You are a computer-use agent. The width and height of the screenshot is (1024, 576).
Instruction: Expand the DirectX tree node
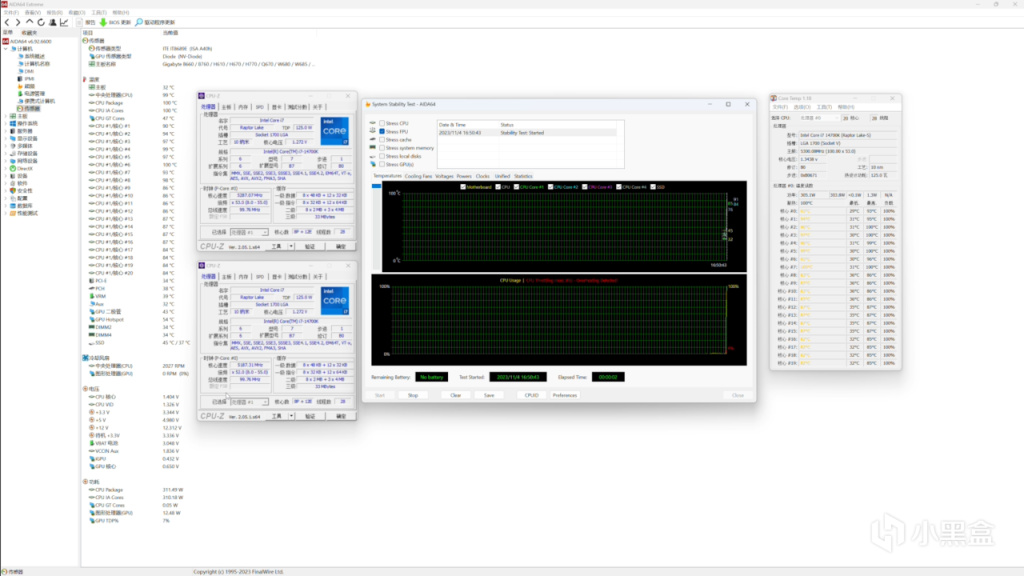[6, 168]
